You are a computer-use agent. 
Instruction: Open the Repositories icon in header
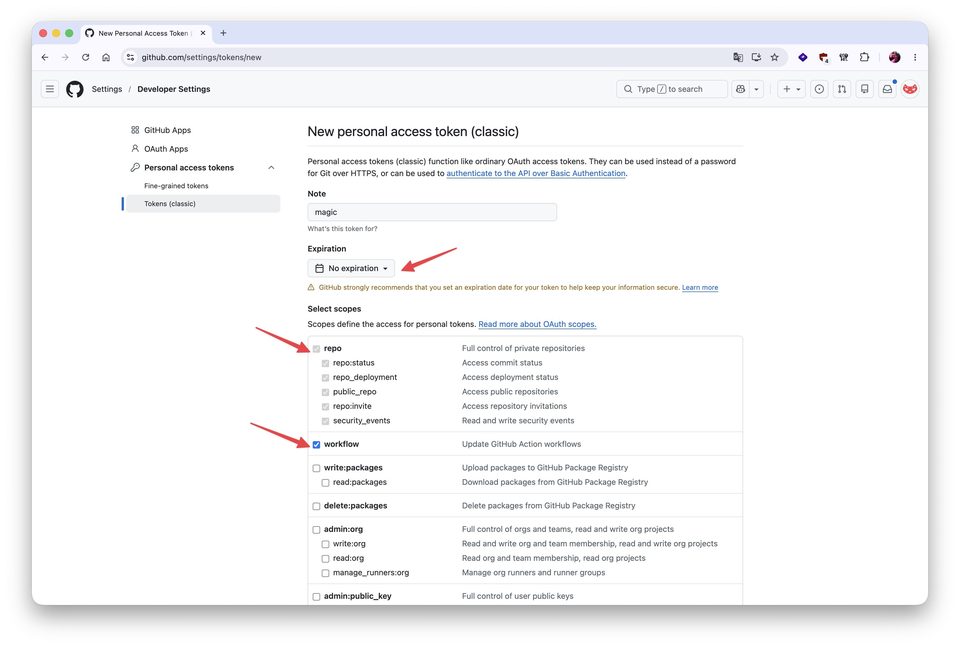(864, 89)
